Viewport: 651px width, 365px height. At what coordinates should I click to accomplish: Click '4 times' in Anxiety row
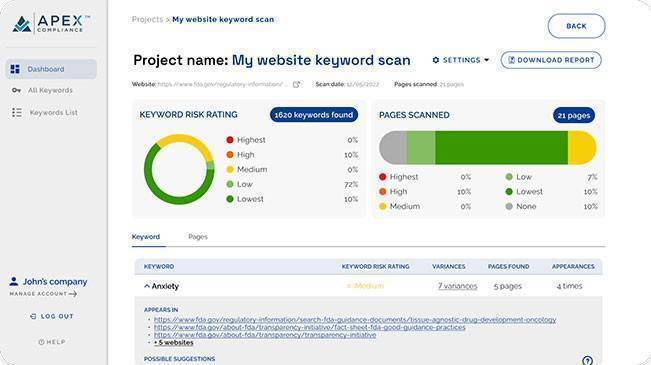[x=570, y=286]
